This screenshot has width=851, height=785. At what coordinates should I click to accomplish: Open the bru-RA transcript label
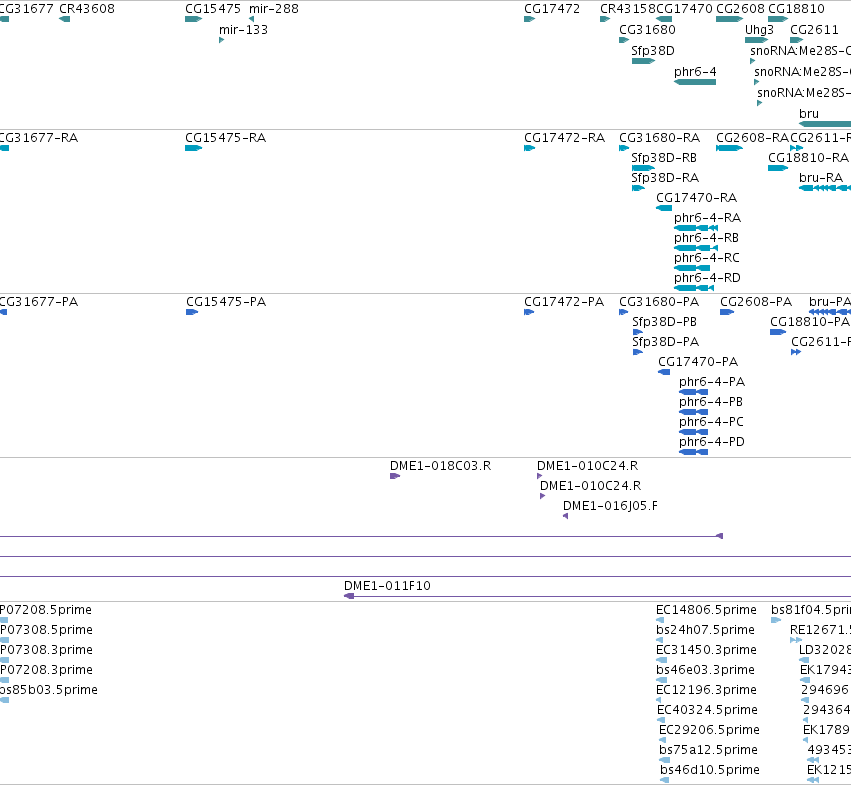pyautogui.click(x=821, y=178)
